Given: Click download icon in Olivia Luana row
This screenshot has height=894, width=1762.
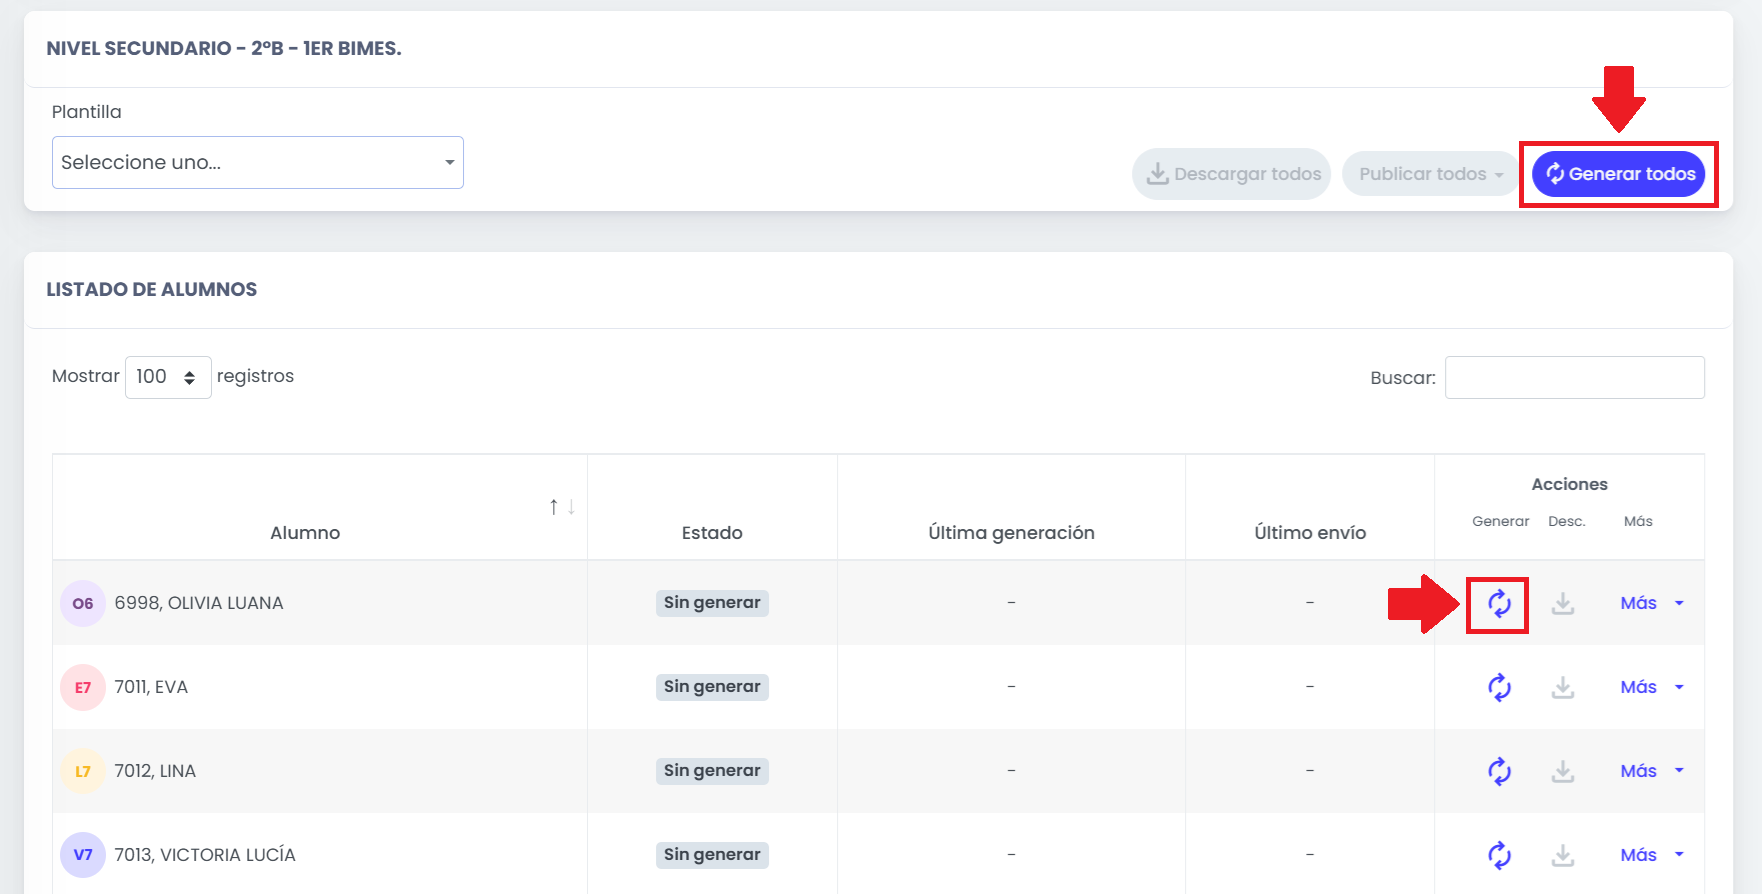Looking at the screenshot, I should [x=1563, y=603].
